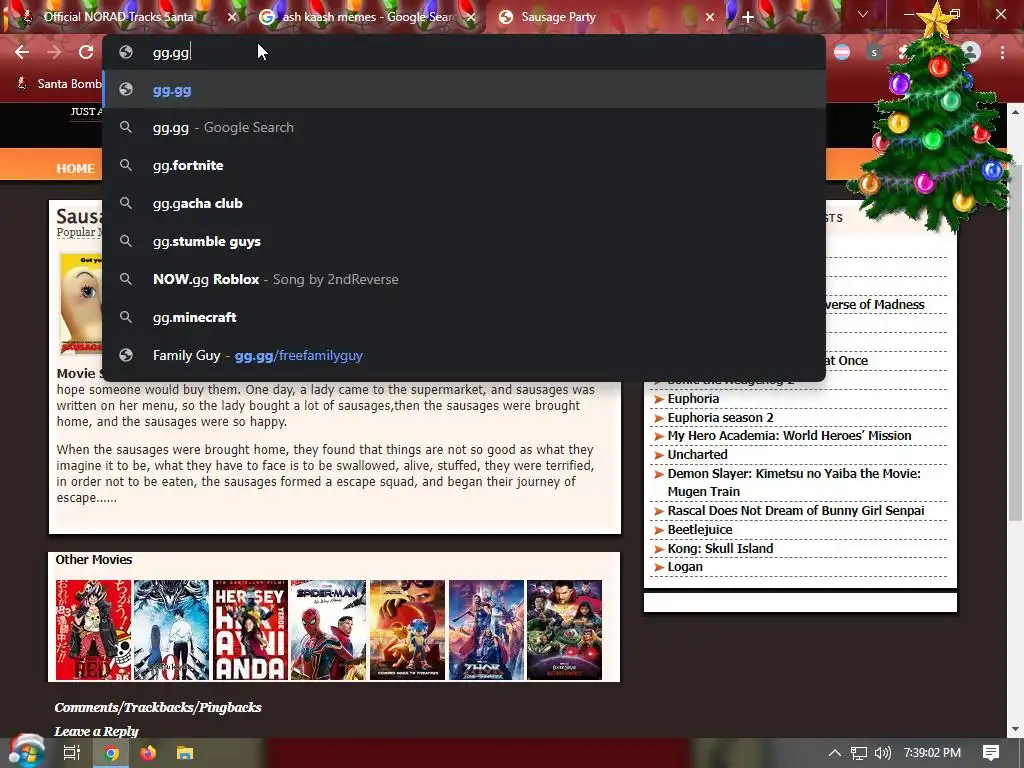Open the Beetlejuice link
The image size is (1024, 768).
click(x=699, y=530)
